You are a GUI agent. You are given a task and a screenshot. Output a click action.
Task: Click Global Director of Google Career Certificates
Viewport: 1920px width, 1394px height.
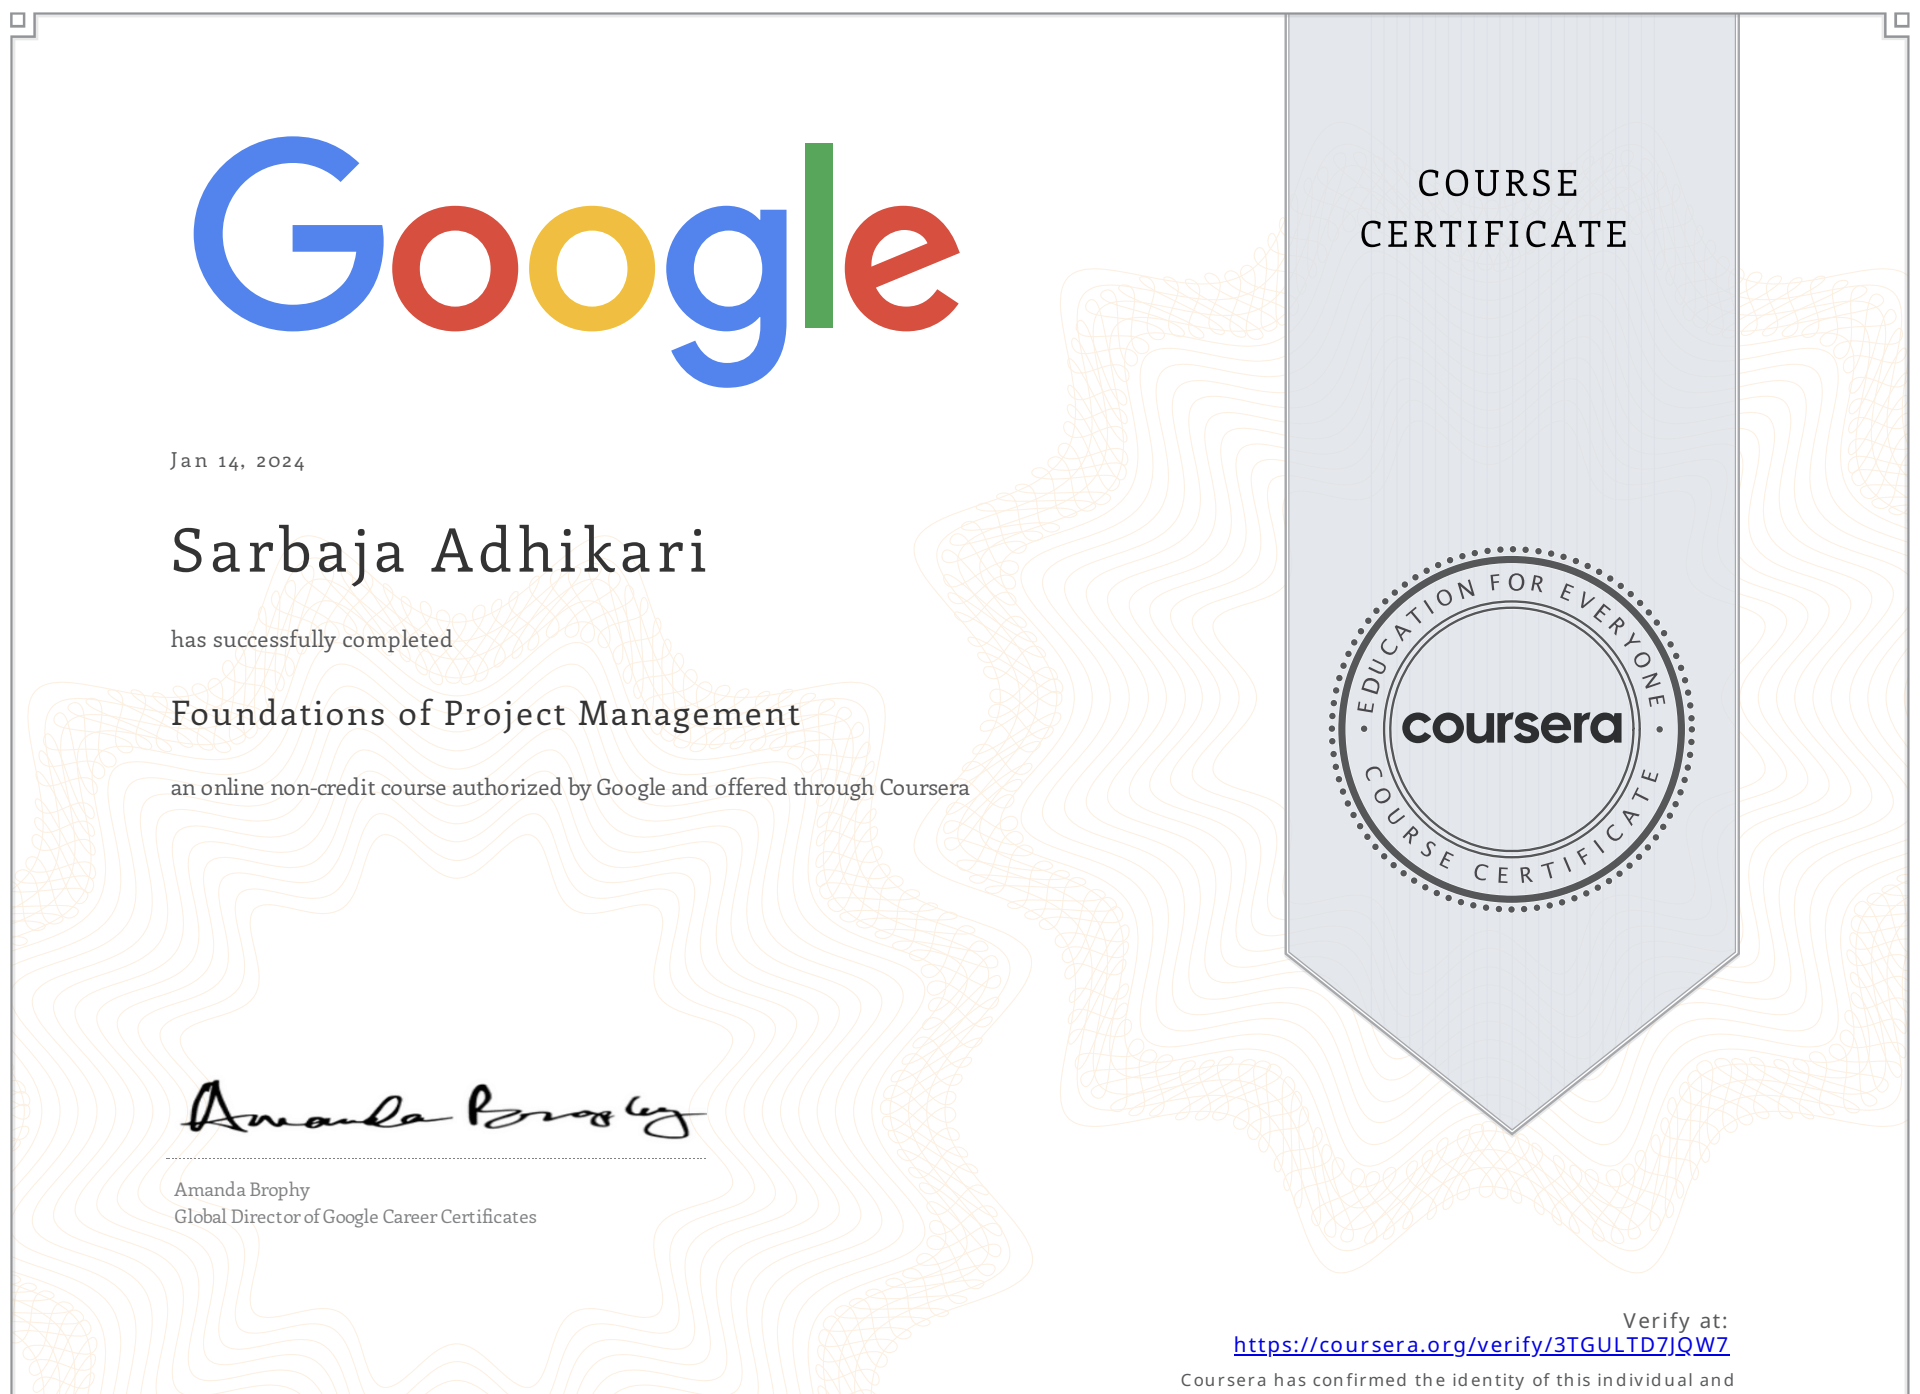tap(355, 1217)
